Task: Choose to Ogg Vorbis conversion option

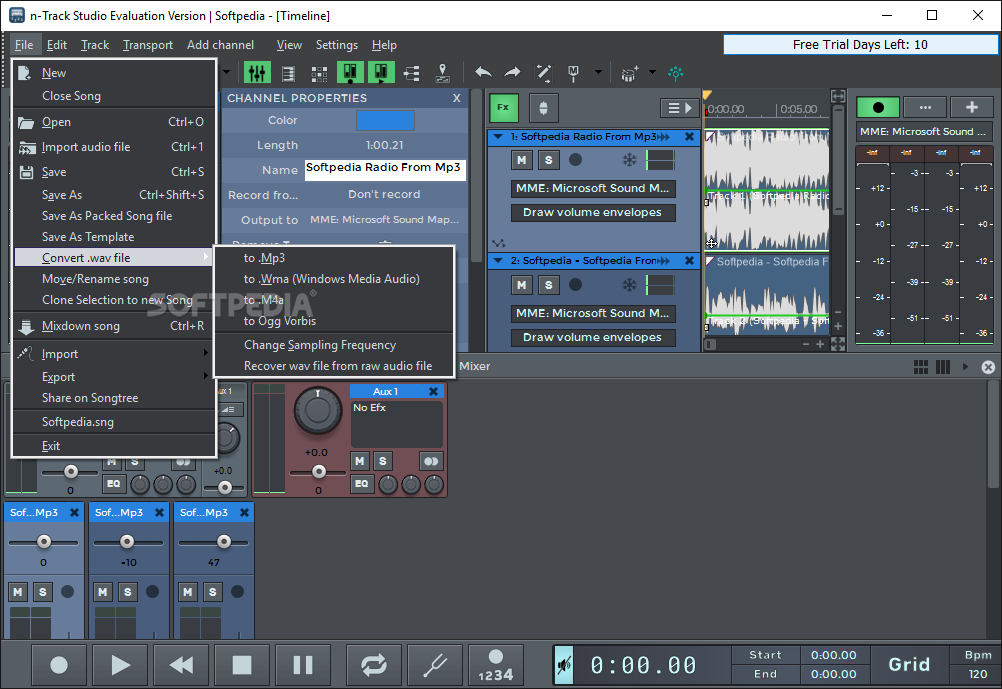Action: tap(334, 321)
